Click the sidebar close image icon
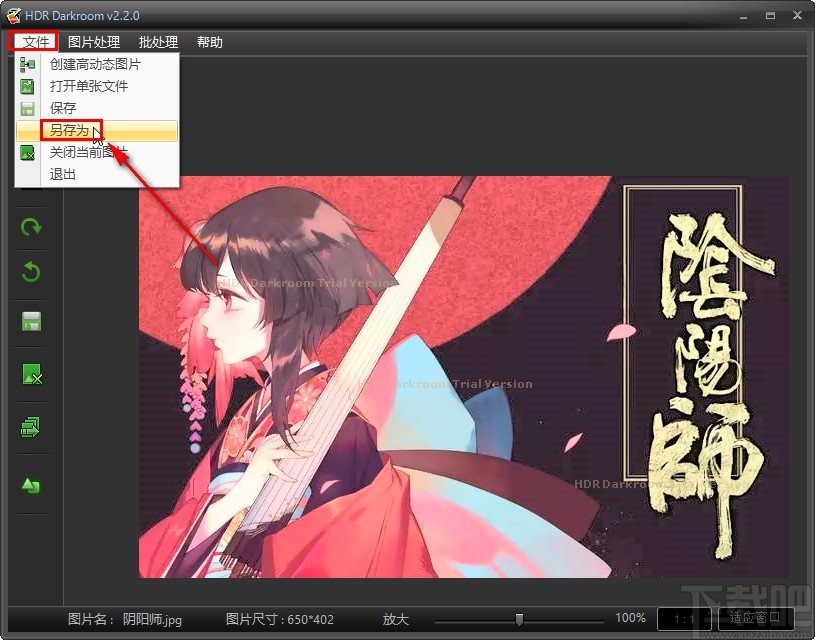 (x=32, y=374)
